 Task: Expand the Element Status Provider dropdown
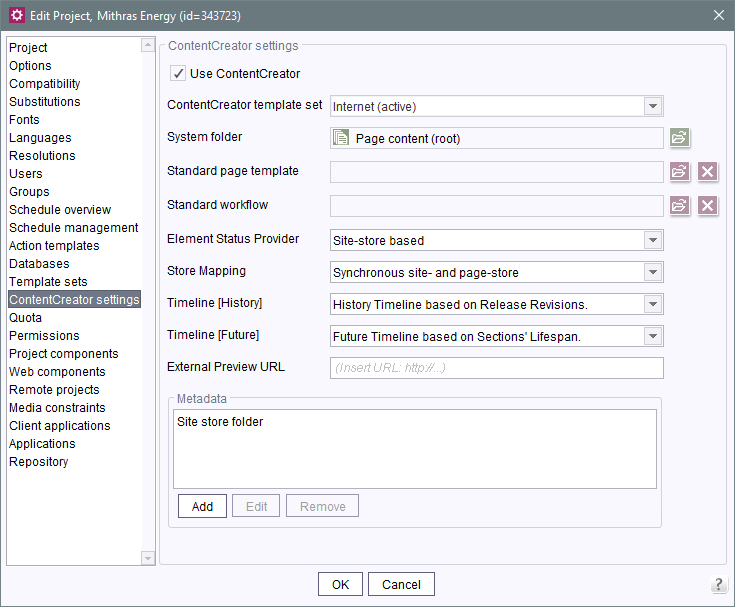point(652,240)
